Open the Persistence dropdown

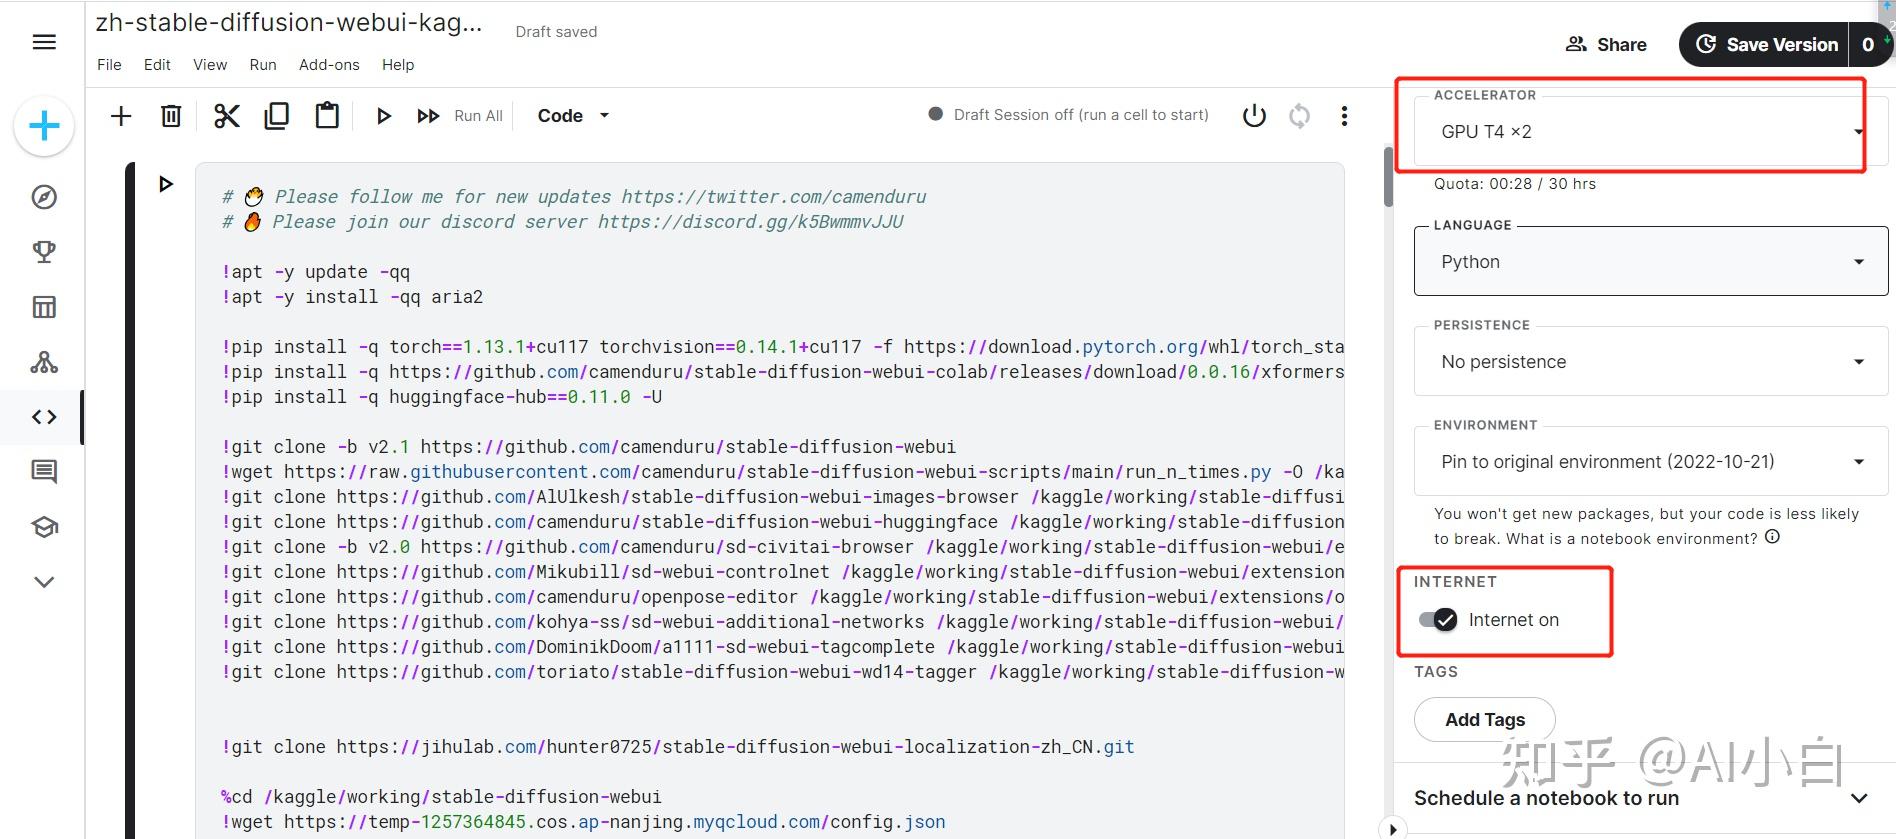(1650, 362)
